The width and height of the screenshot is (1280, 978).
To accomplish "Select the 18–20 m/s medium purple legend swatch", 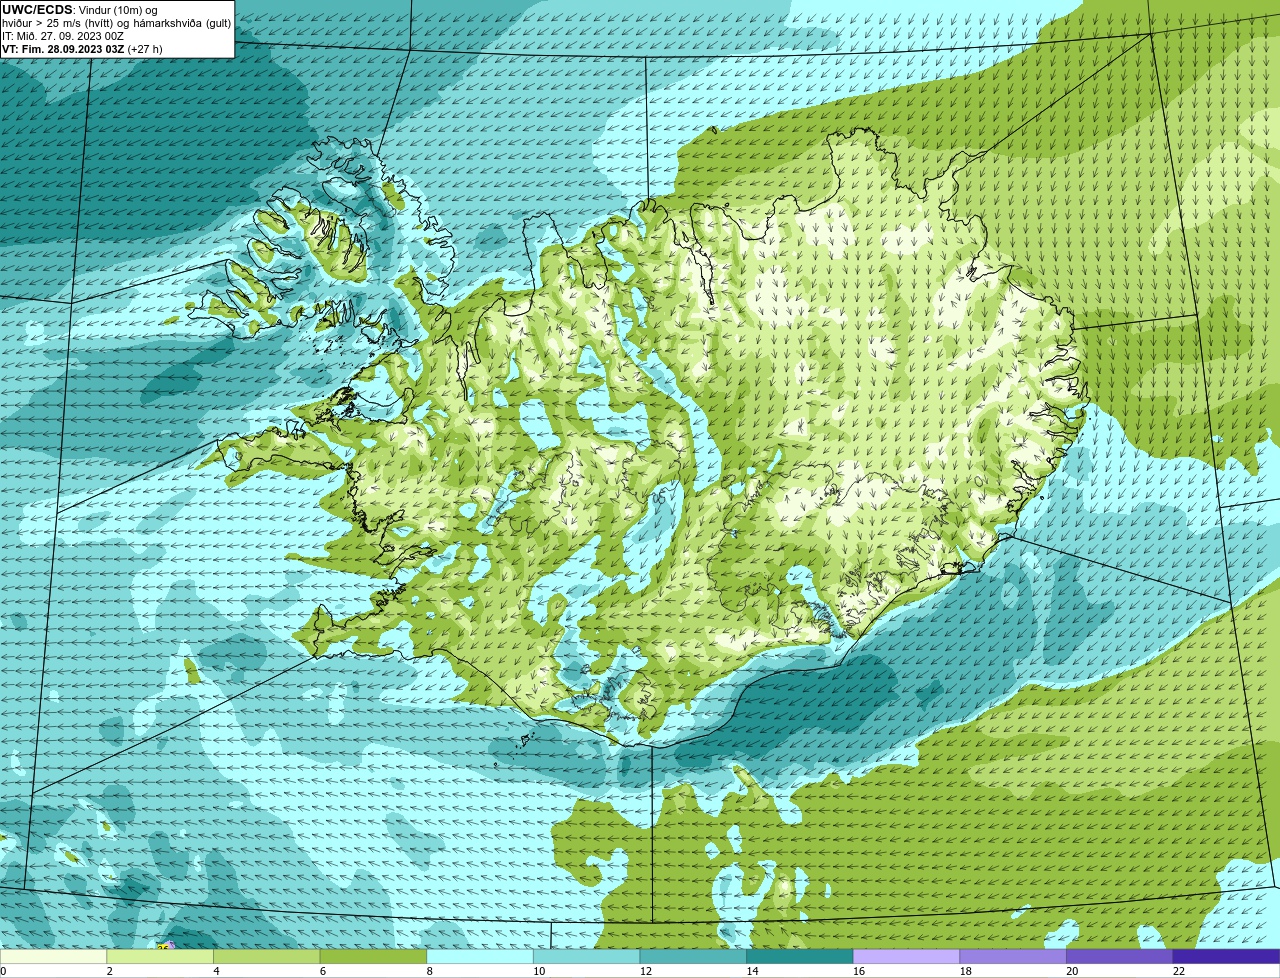I will coord(1013,956).
